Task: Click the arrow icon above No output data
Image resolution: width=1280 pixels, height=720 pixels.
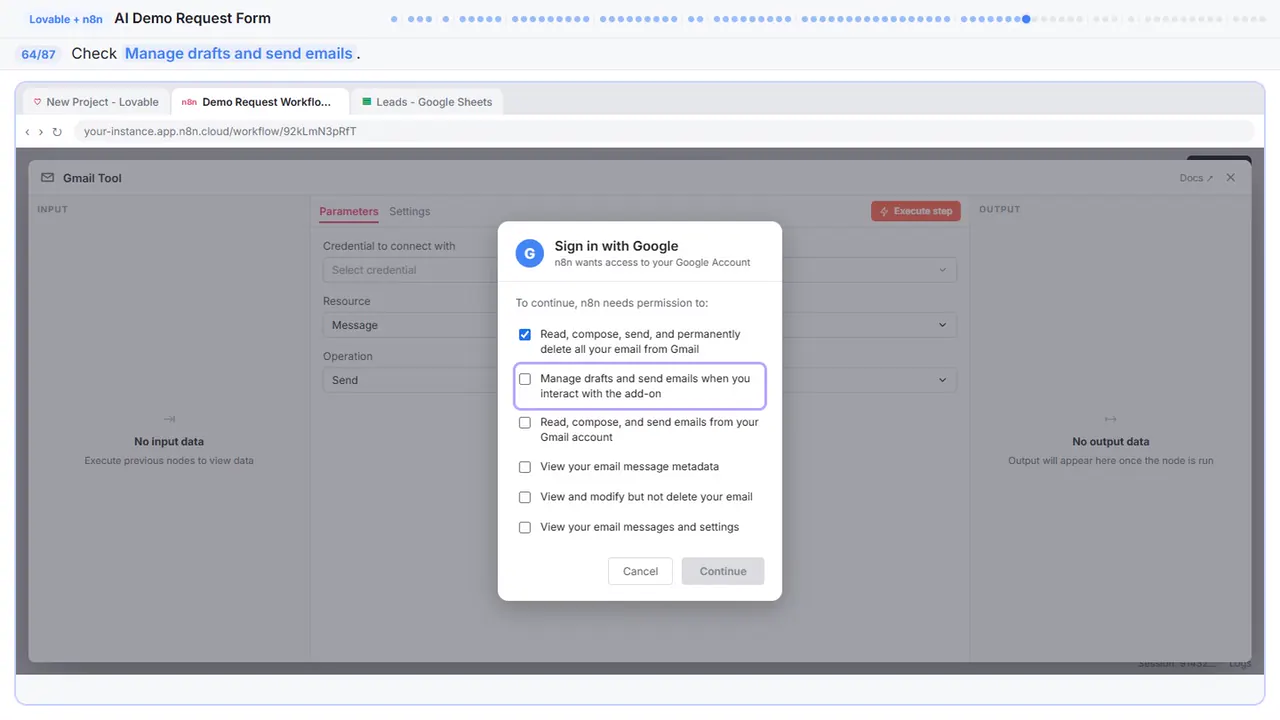Action: coord(1110,419)
